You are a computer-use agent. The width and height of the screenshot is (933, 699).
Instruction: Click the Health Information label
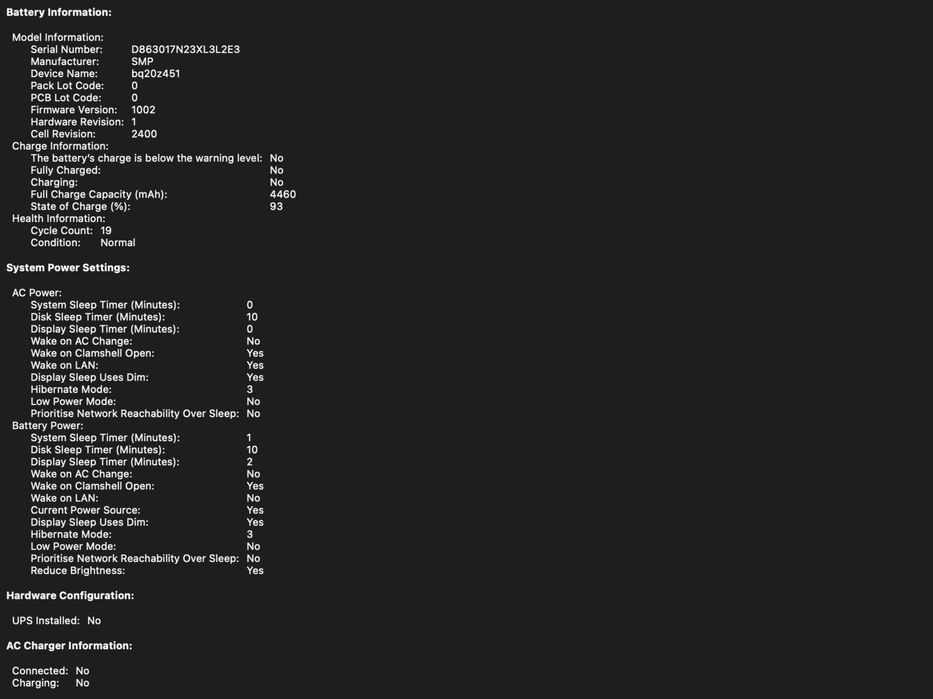tap(58, 219)
